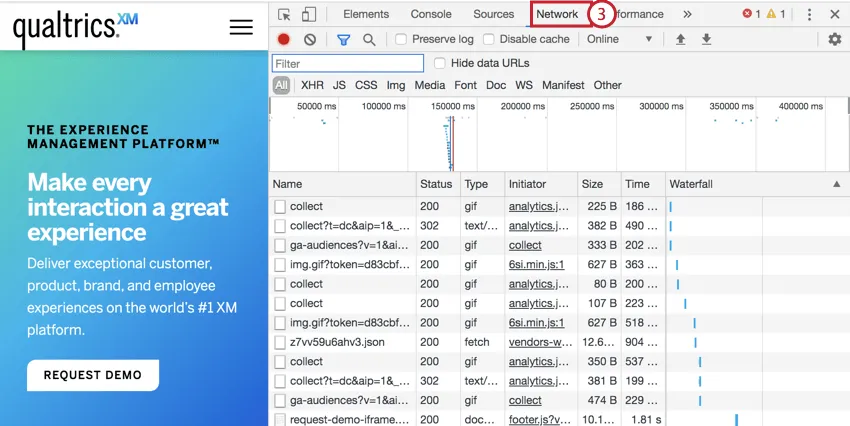The width and height of the screenshot is (850, 426).
Task: Open network settings gear
Action: point(835,39)
